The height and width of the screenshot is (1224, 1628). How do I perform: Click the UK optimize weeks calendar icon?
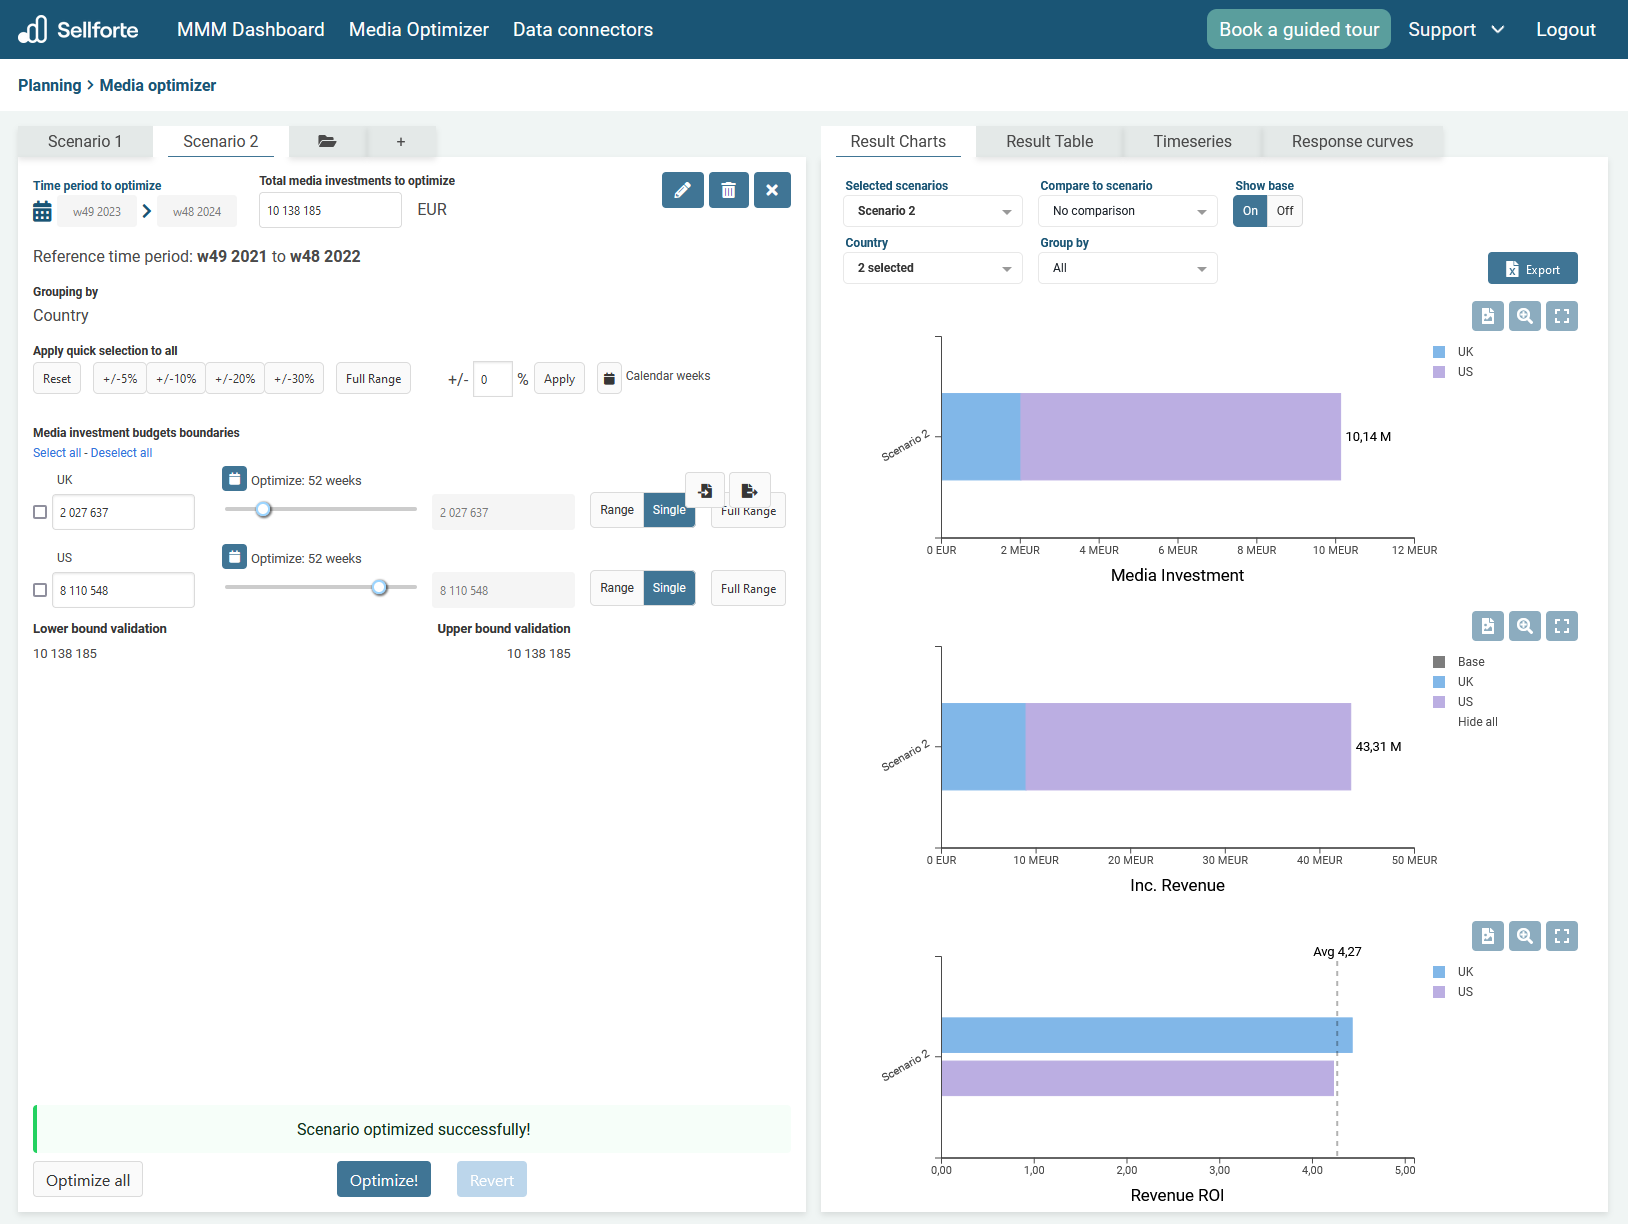point(234,479)
